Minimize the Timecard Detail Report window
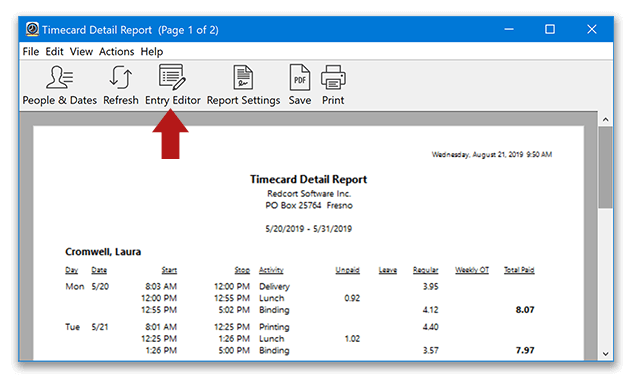The width and height of the screenshot is (630, 380). point(509,29)
